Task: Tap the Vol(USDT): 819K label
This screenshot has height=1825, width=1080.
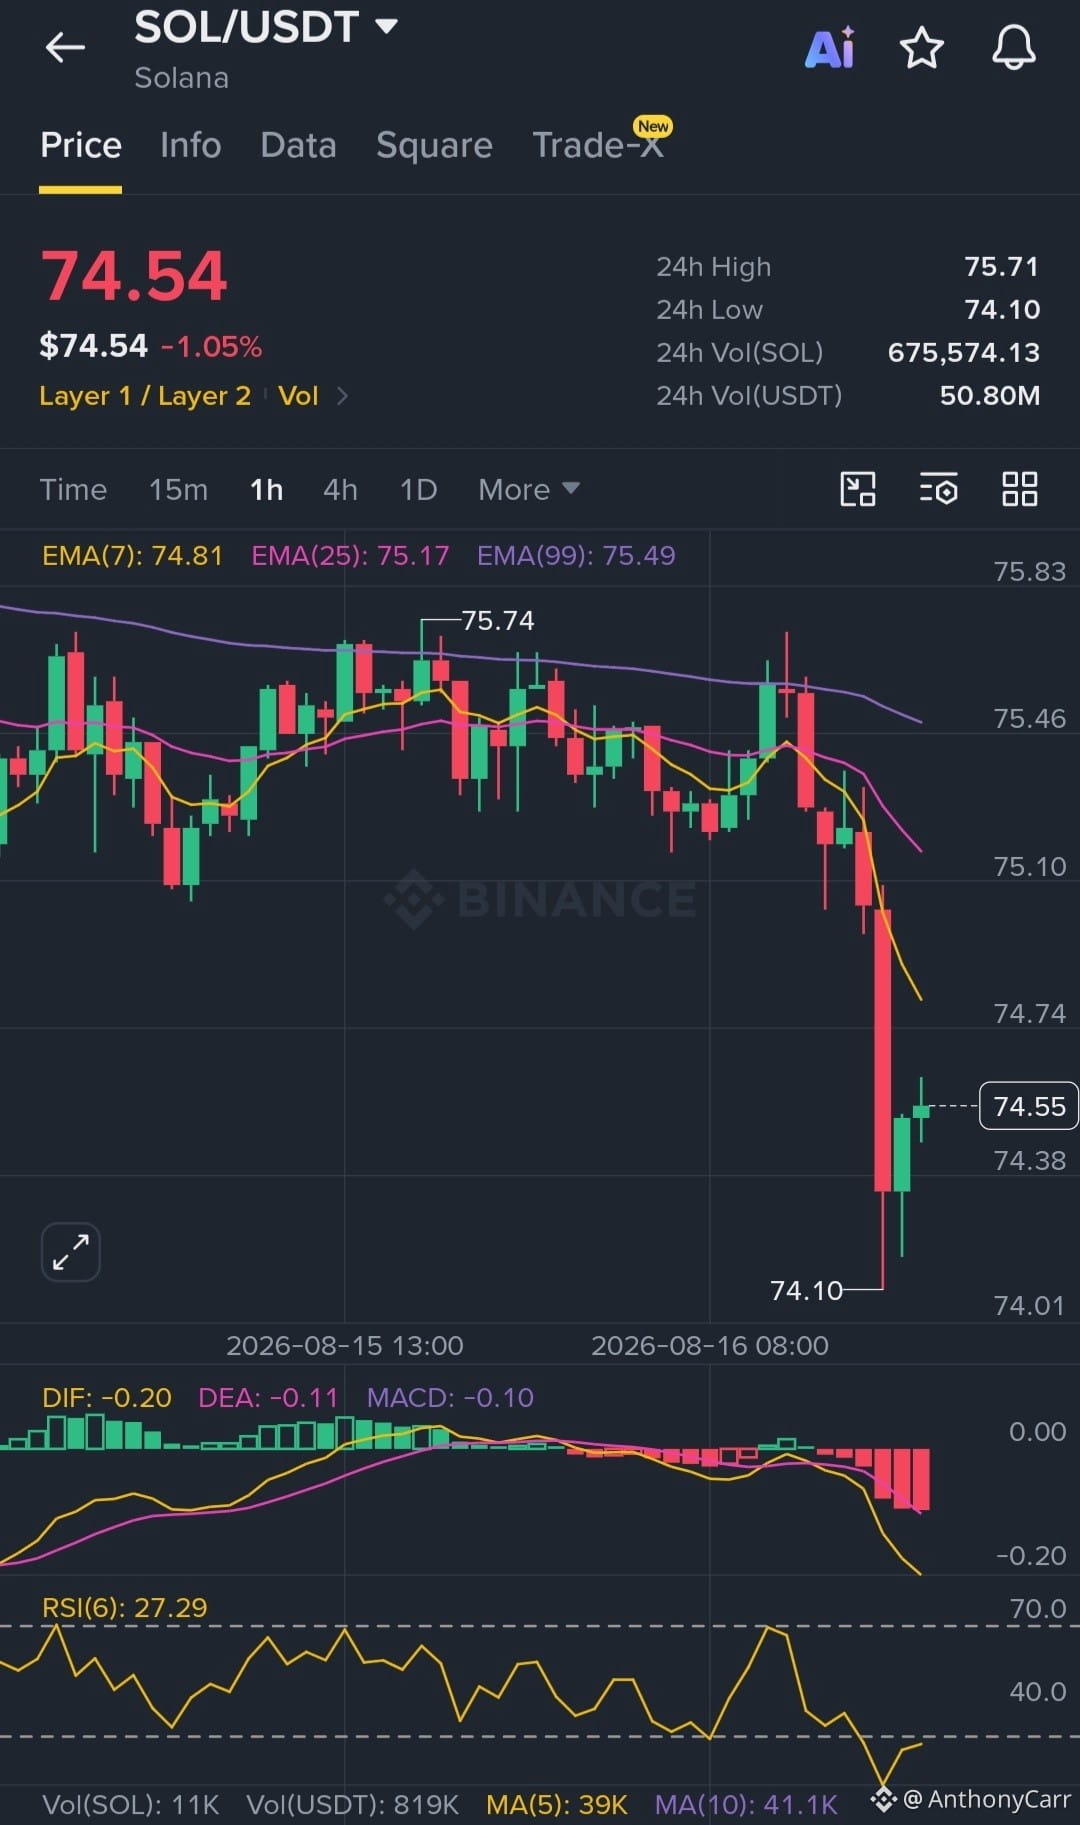Action: (x=353, y=1805)
